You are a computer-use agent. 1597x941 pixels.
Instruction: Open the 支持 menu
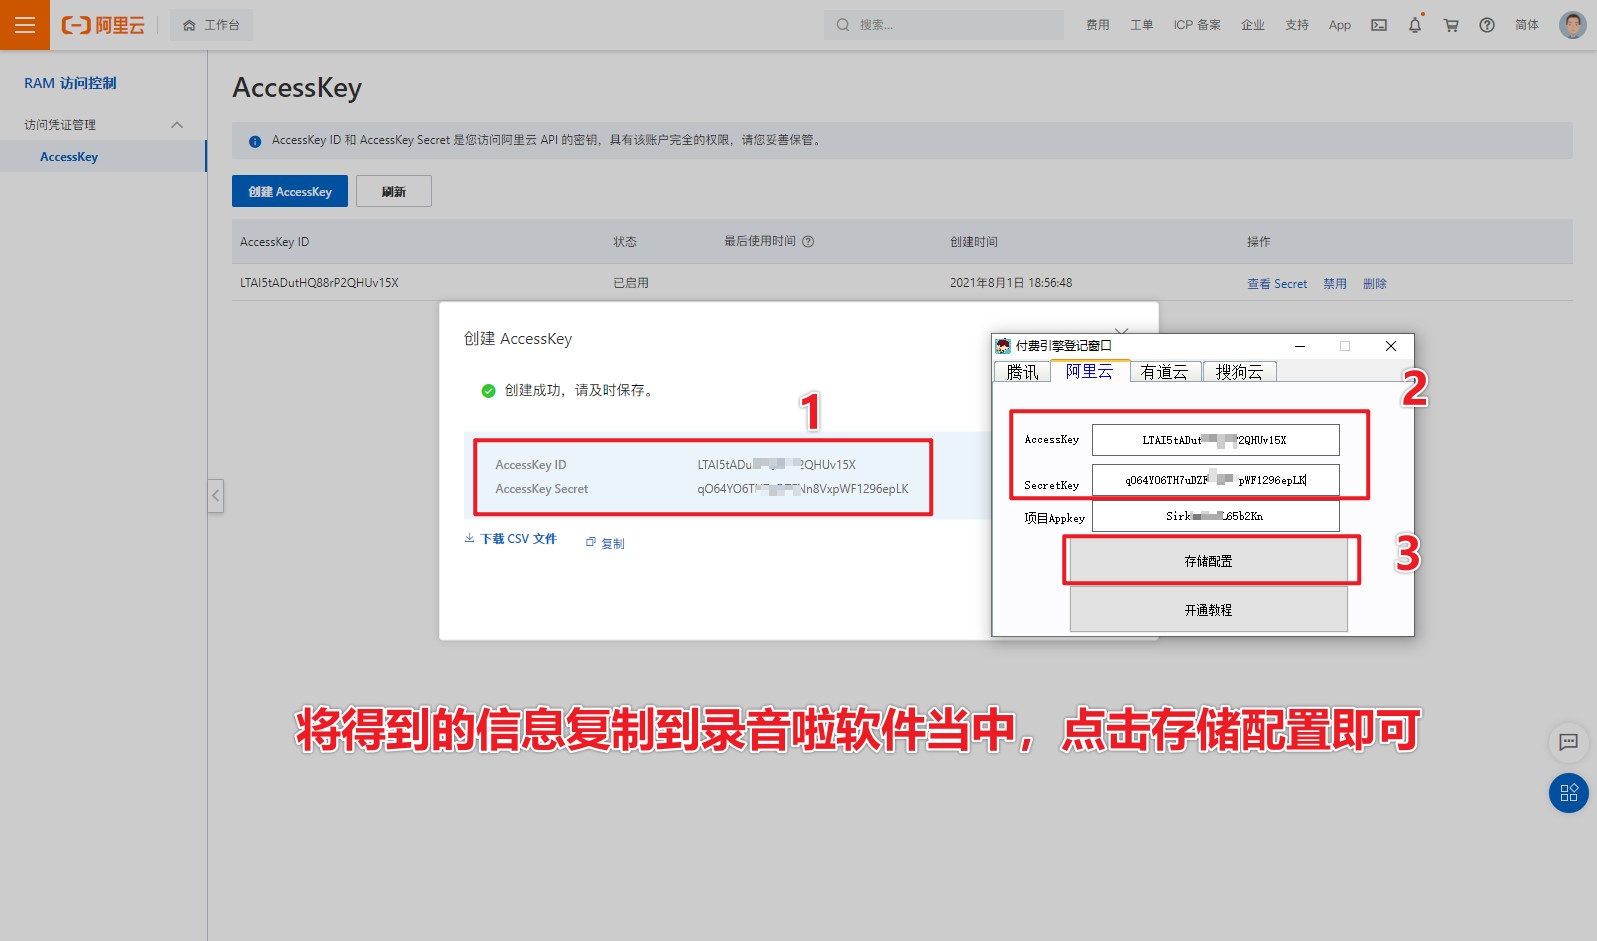tap(1297, 25)
